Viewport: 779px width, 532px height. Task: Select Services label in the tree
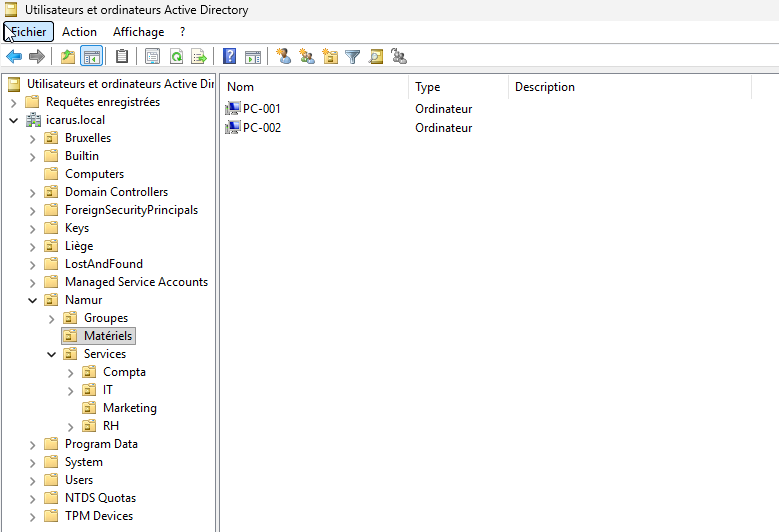(x=105, y=354)
